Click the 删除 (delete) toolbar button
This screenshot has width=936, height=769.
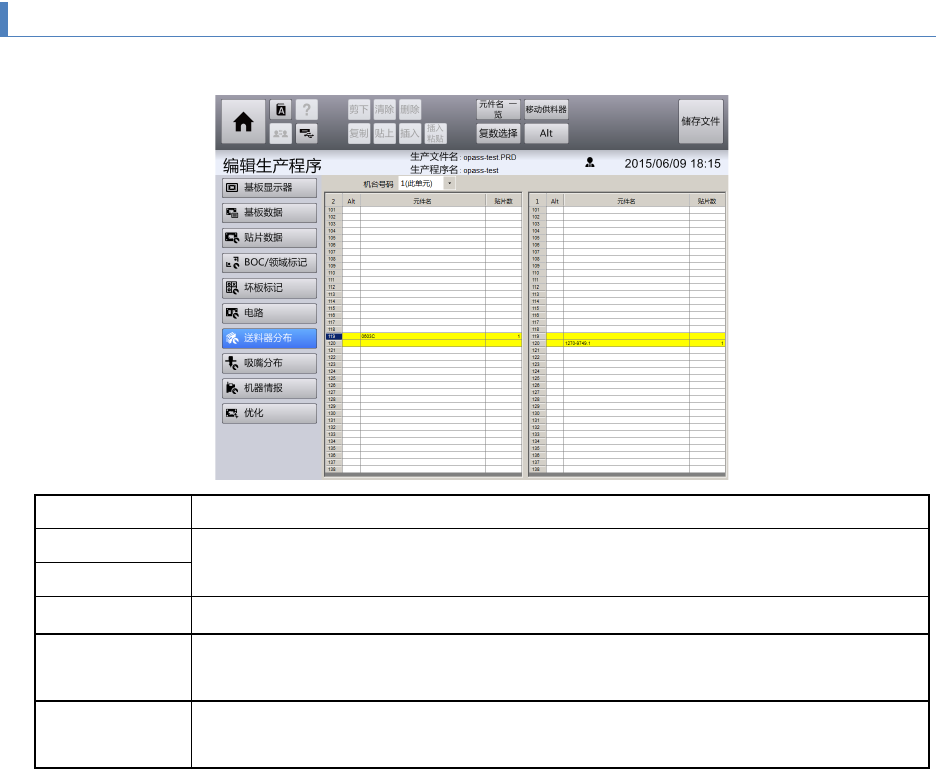click(x=410, y=110)
